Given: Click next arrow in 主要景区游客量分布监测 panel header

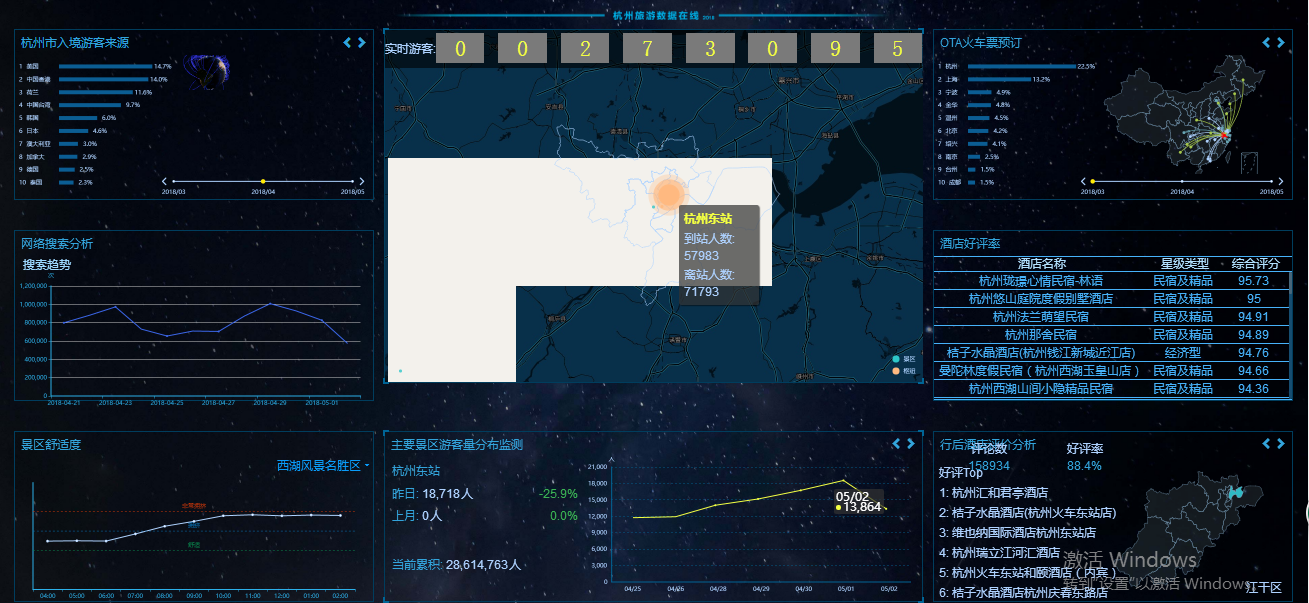Looking at the screenshot, I should pyautogui.click(x=910, y=444).
